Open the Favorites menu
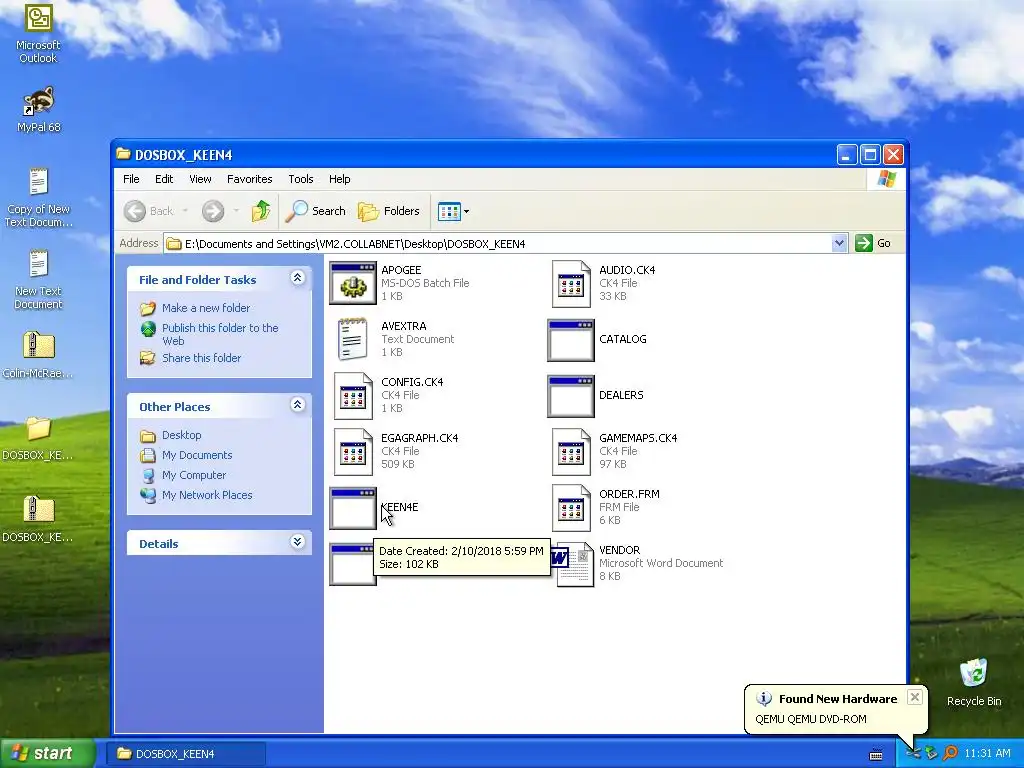The height and width of the screenshot is (768, 1024). (x=249, y=179)
